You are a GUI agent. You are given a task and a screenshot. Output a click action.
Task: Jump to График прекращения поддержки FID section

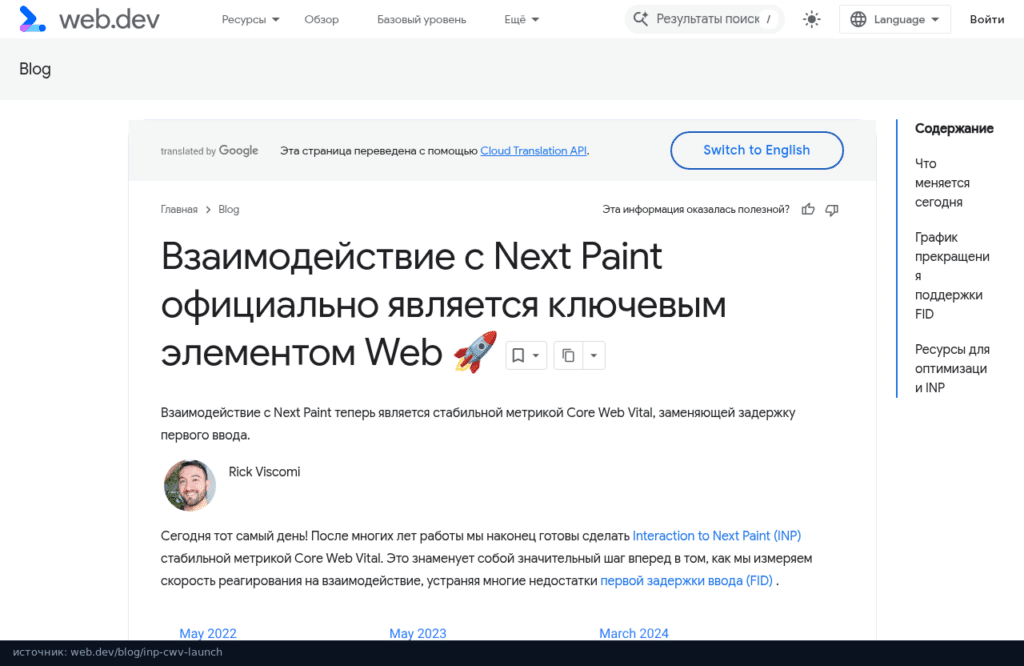pyautogui.click(x=952, y=276)
